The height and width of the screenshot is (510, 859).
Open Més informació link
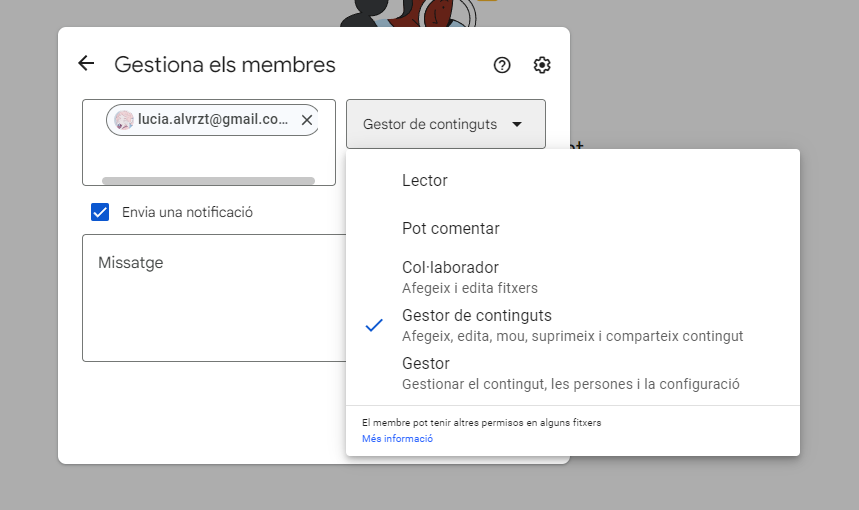click(x=397, y=438)
